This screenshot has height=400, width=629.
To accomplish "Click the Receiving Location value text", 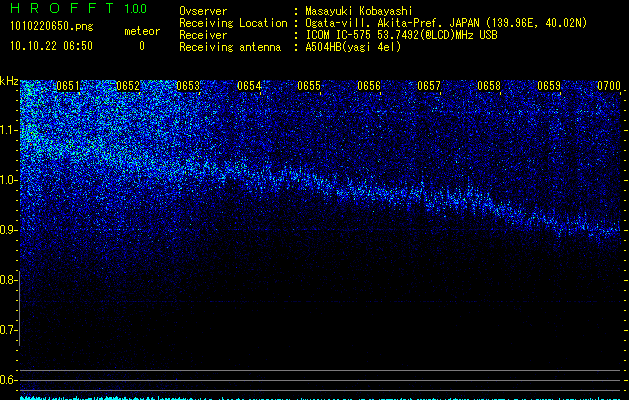I will coord(446,23).
